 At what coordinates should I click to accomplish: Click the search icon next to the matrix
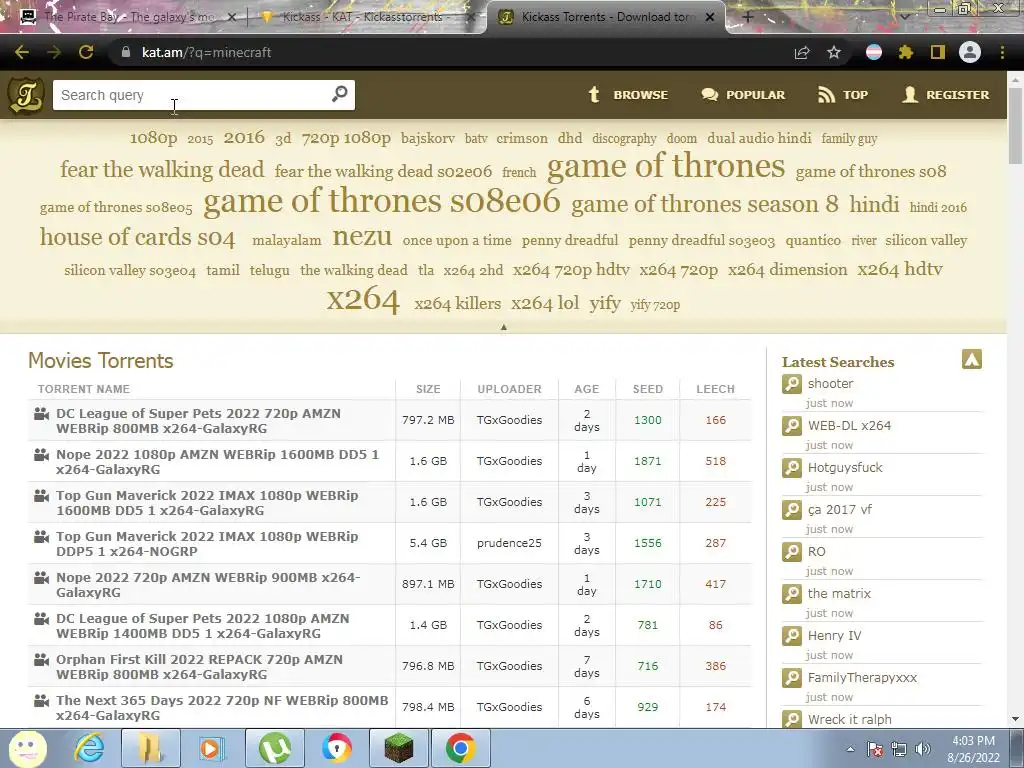[x=792, y=594]
